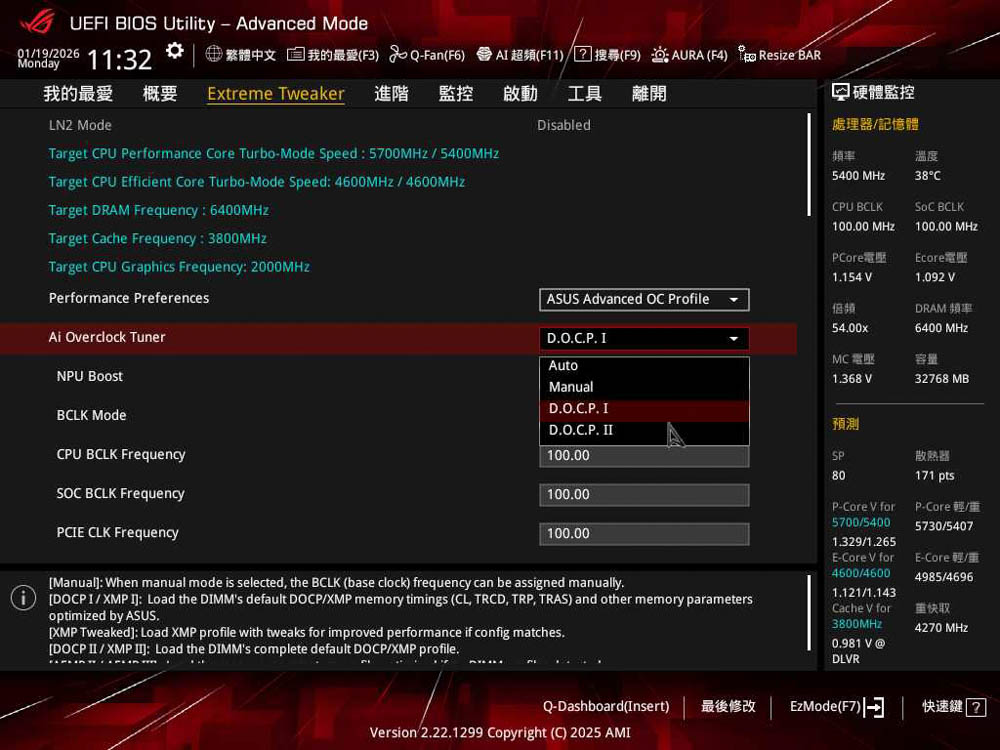Expand the Performance Preferences dropdown
This screenshot has height=750, width=1000.
pyautogui.click(x=644, y=299)
